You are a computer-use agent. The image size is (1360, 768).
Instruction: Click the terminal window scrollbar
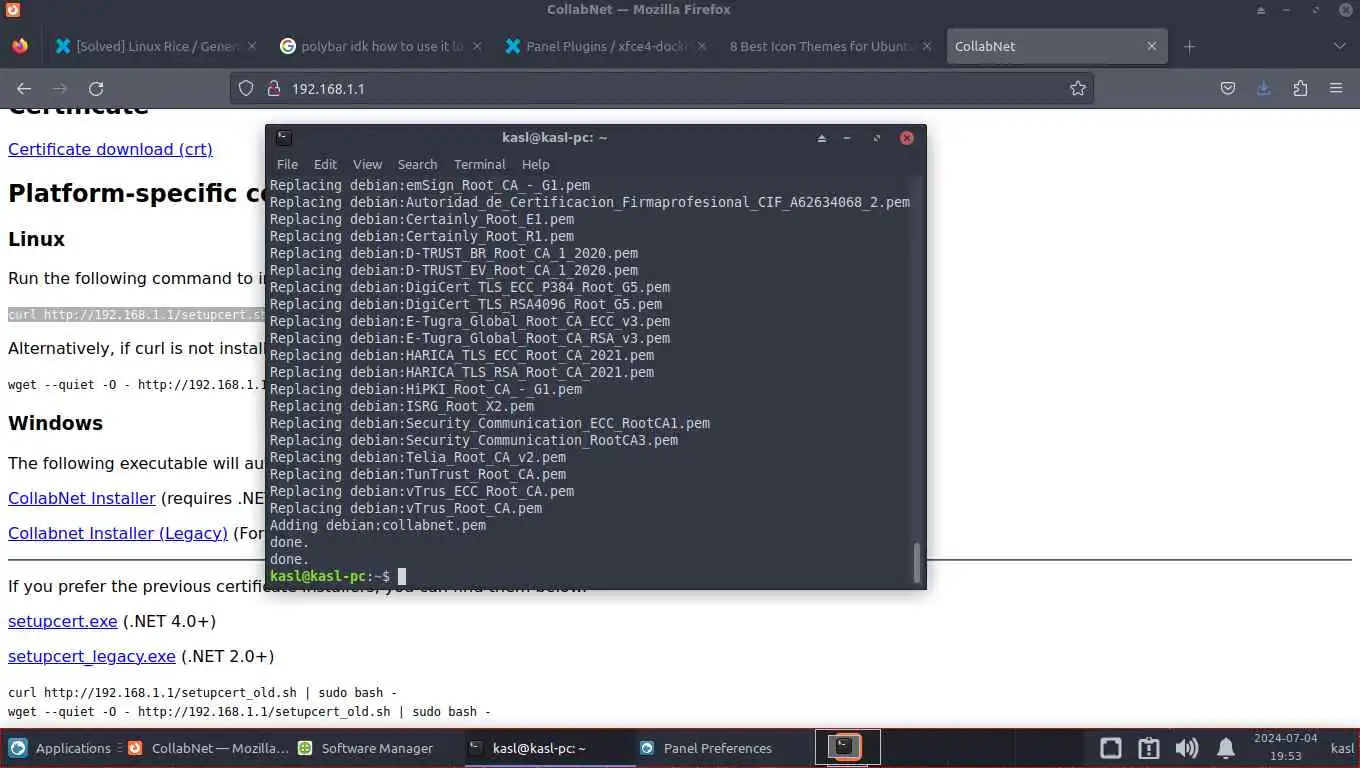pyautogui.click(x=916, y=563)
